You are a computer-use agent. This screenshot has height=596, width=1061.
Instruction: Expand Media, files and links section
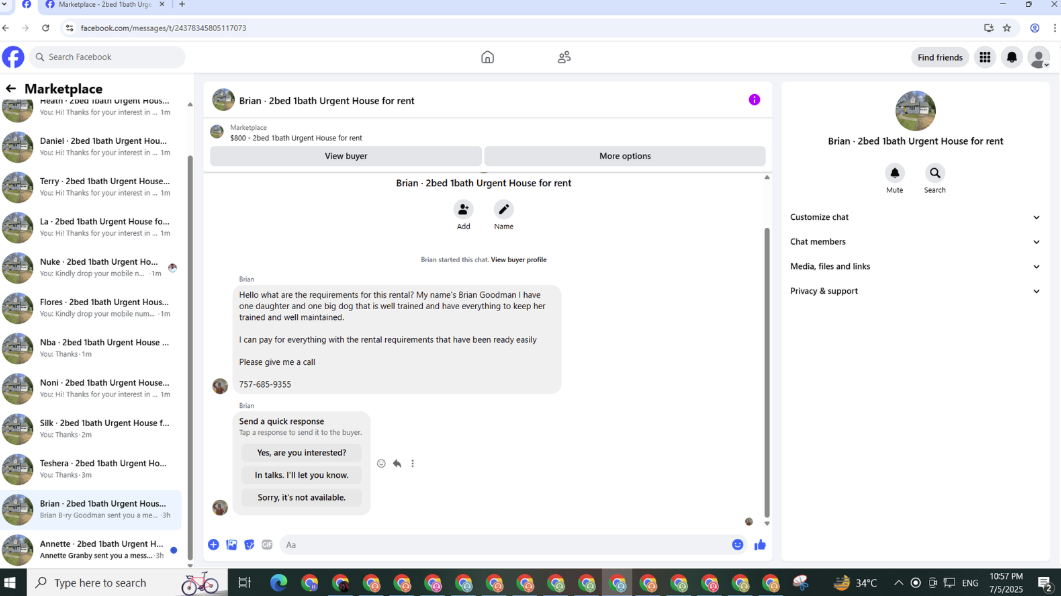(x=915, y=267)
